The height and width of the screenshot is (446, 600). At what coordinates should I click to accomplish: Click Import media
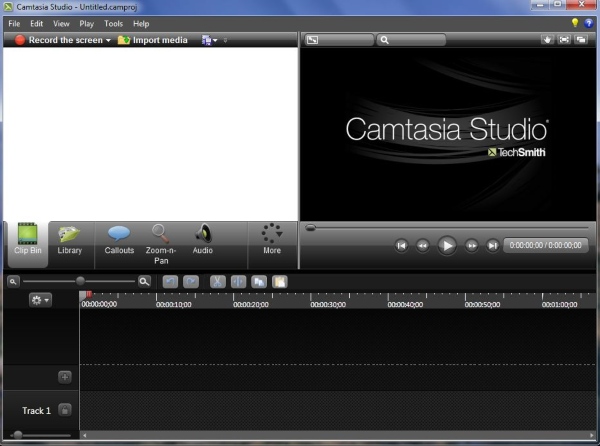click(153, 40)
